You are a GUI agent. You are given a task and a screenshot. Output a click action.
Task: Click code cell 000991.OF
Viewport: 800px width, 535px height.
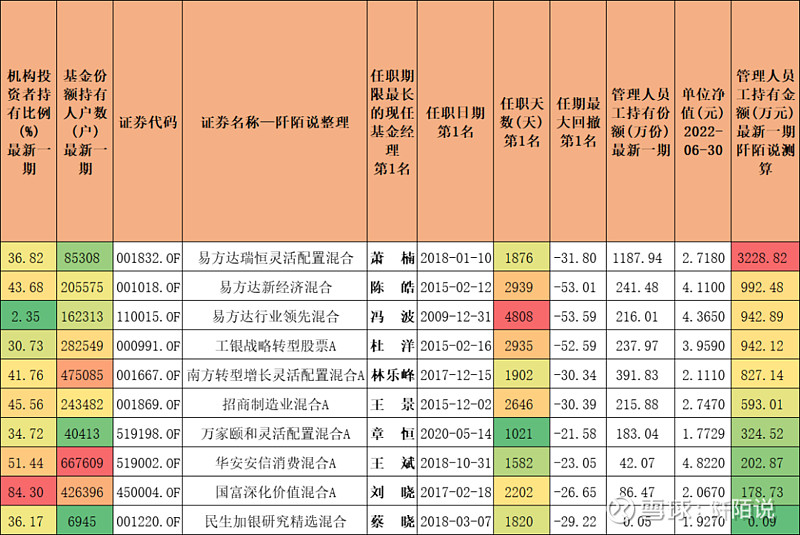click(147, 346)
